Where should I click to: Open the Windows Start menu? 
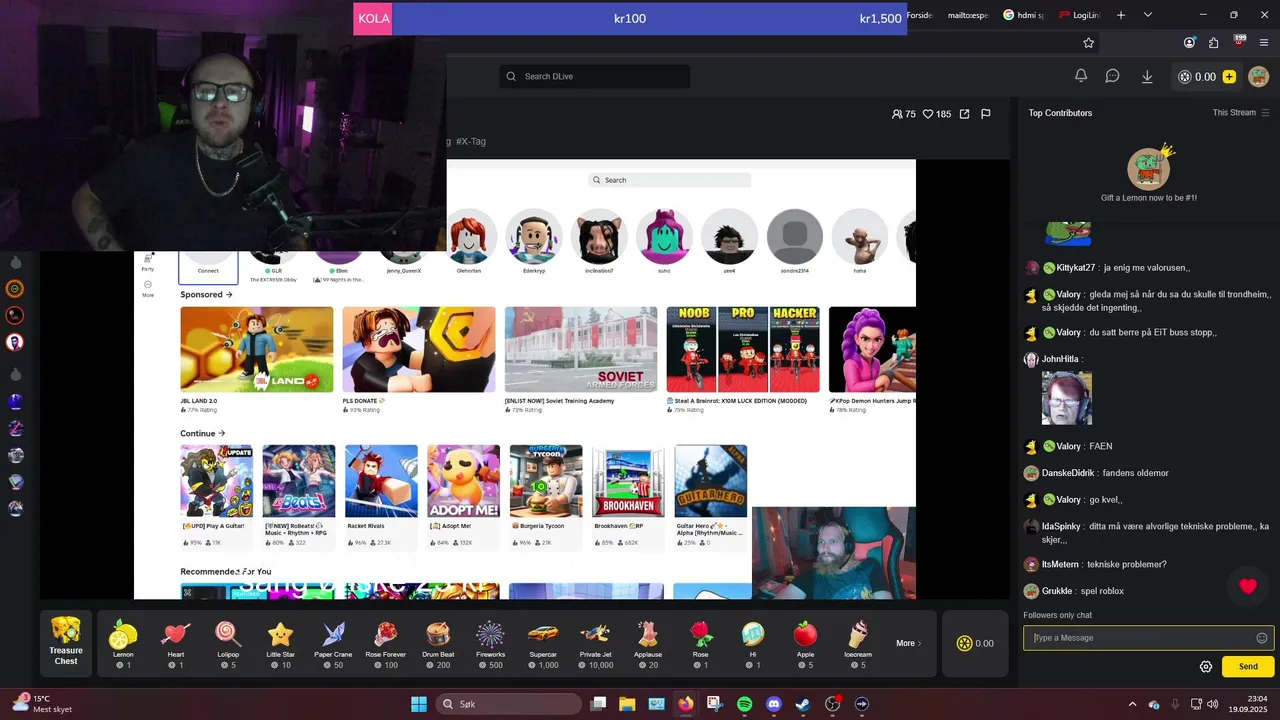[419, 704]
